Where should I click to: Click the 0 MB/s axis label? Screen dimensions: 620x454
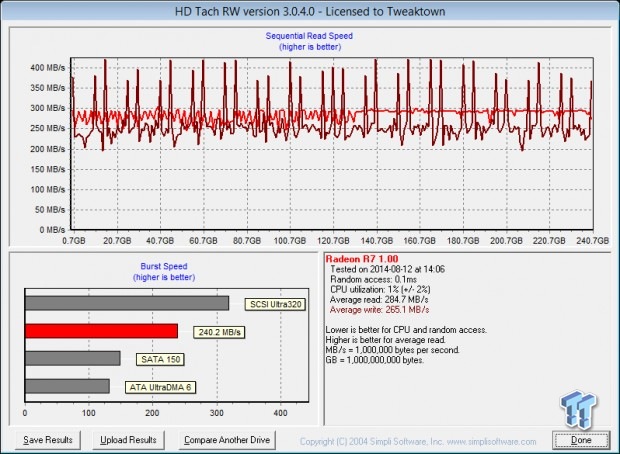(x=52, y=230)
